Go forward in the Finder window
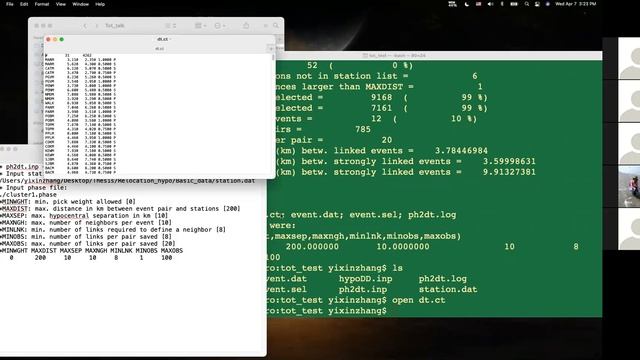Screen dimensions: 640x360 (x=97, y=26)
